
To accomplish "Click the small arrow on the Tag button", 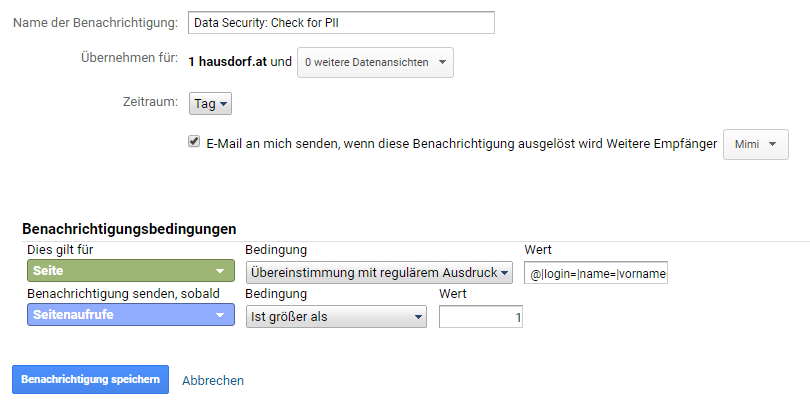I will click(x=223, y=103).
